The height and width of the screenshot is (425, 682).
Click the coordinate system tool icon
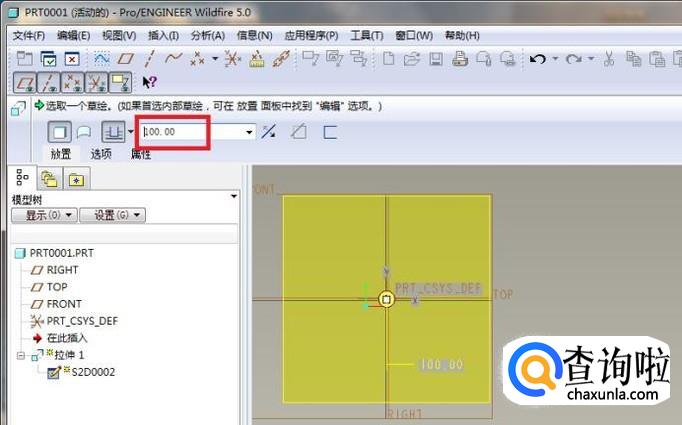click(233, 59)
